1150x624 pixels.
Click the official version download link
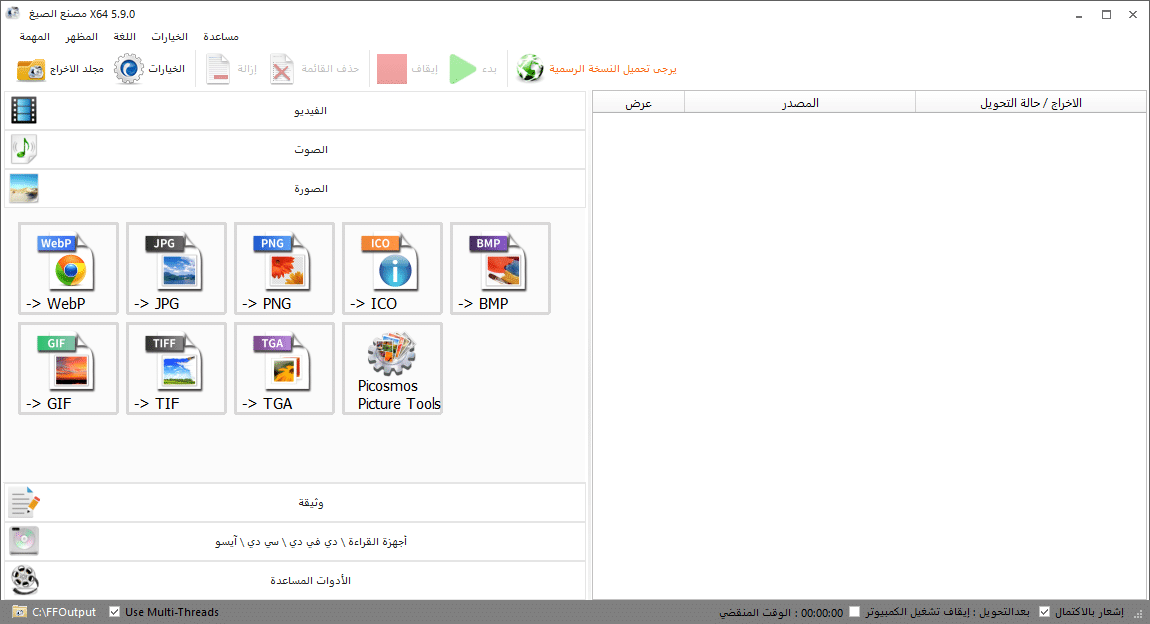point(597,69)
